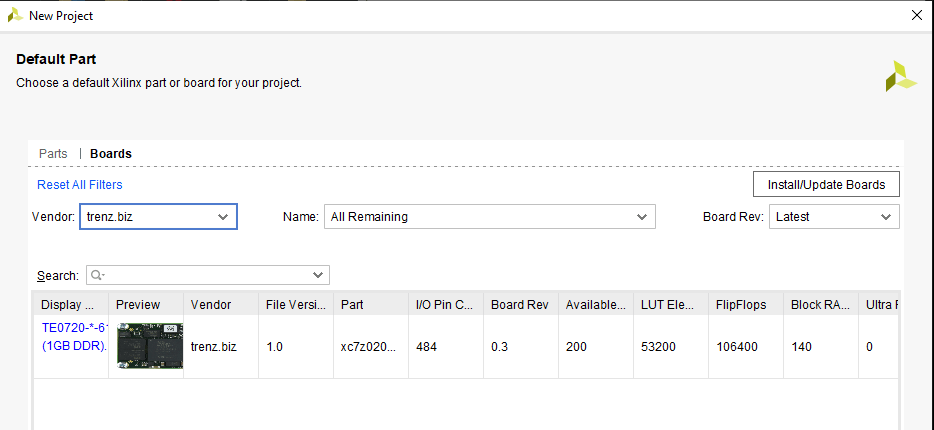Select the Boards tab

111,154
